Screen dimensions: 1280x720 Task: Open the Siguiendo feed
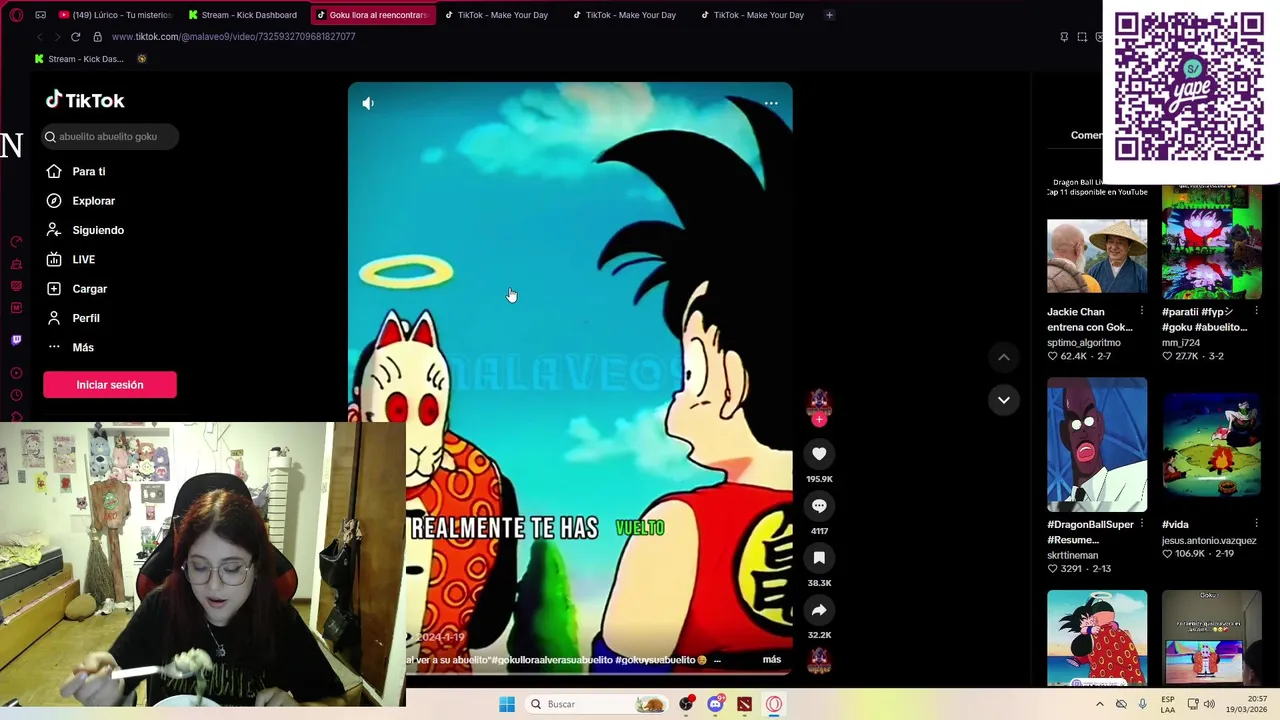tap(85, 230)
